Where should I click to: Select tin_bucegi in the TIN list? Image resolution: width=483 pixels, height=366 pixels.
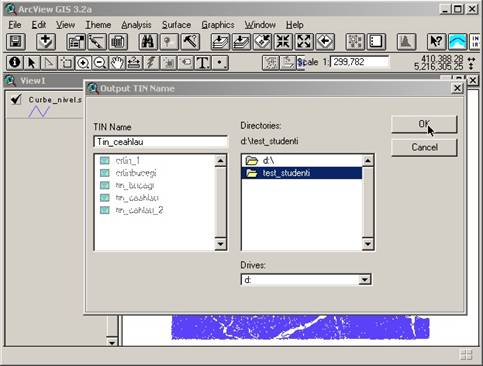(135, 185)
